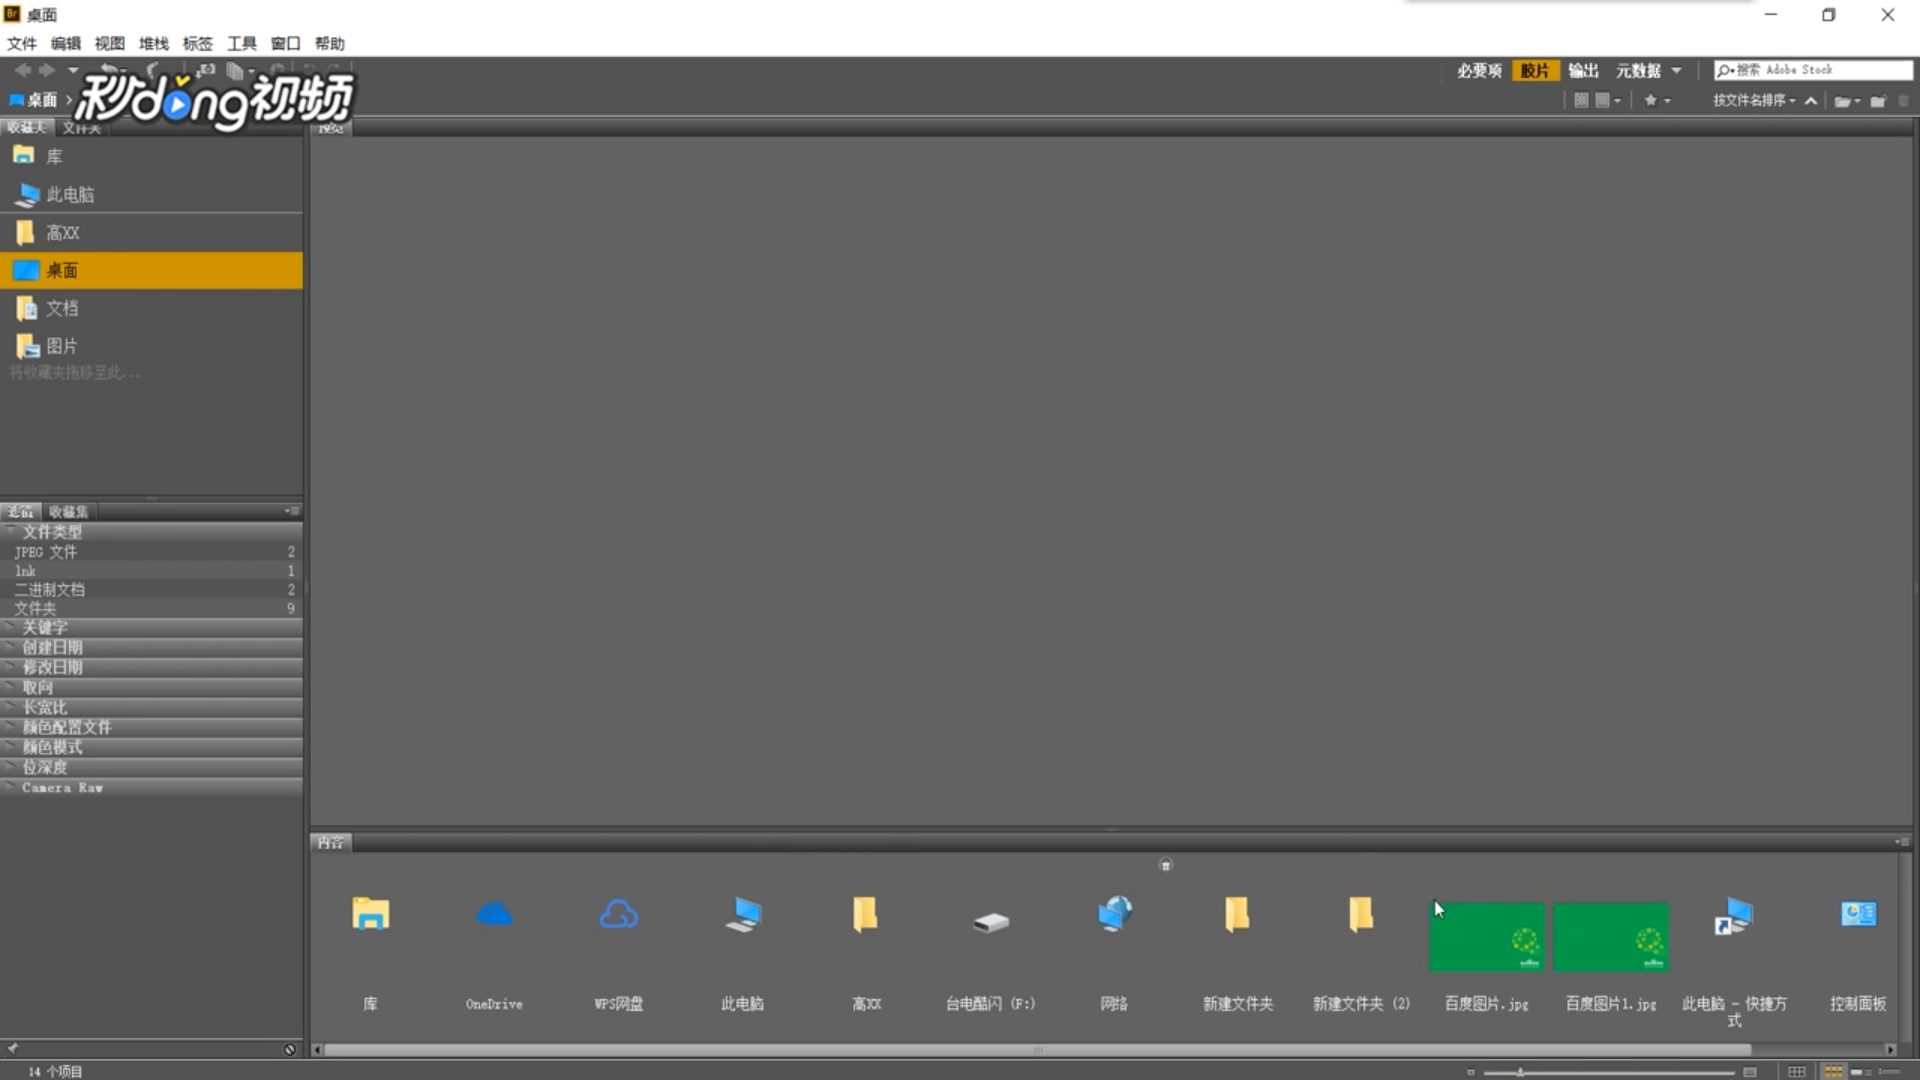Open the new folder icon in toolbar
This screenshot has height=1080, width=1920.
pyautogui.click(x=1878, y=101)
